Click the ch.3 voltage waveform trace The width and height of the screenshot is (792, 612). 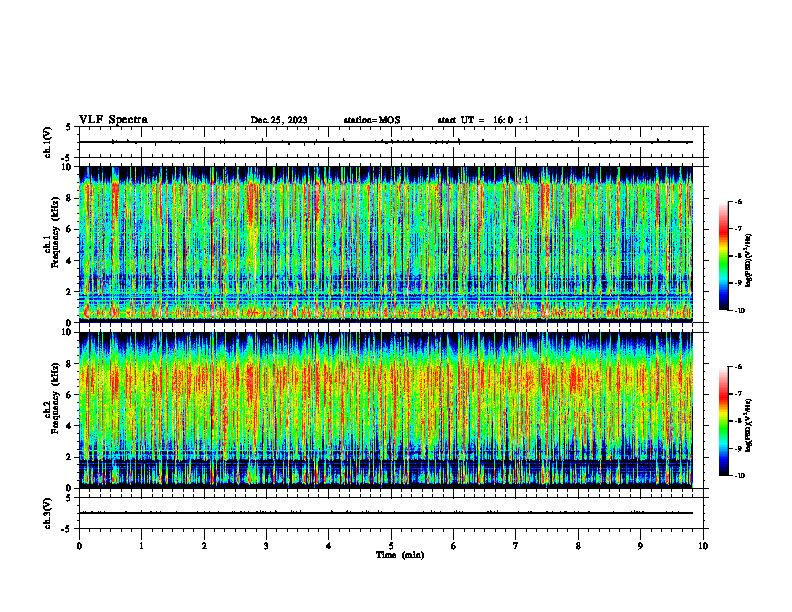(x=386, y=513)
